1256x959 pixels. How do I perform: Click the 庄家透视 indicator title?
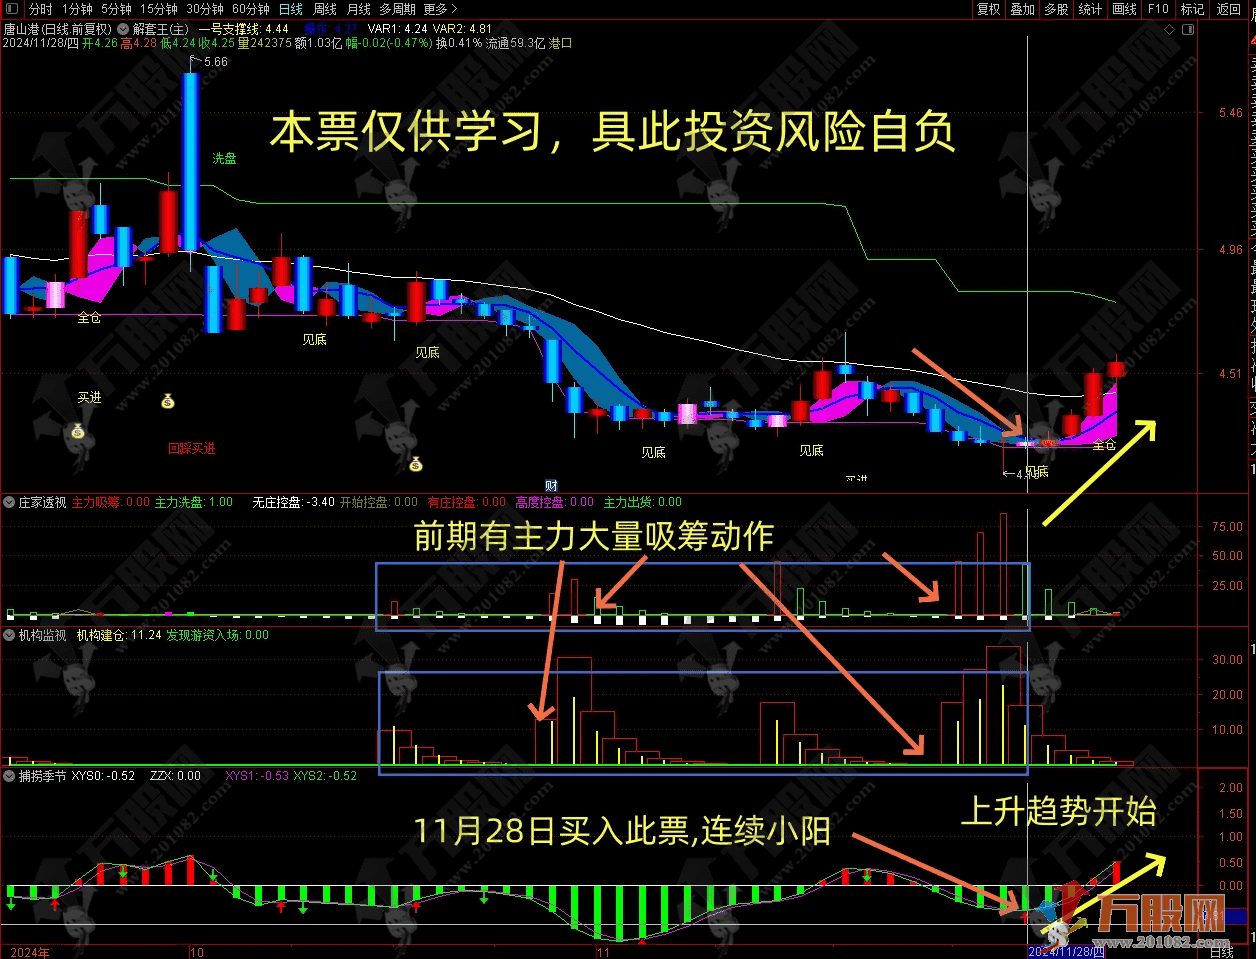point(43,502)
